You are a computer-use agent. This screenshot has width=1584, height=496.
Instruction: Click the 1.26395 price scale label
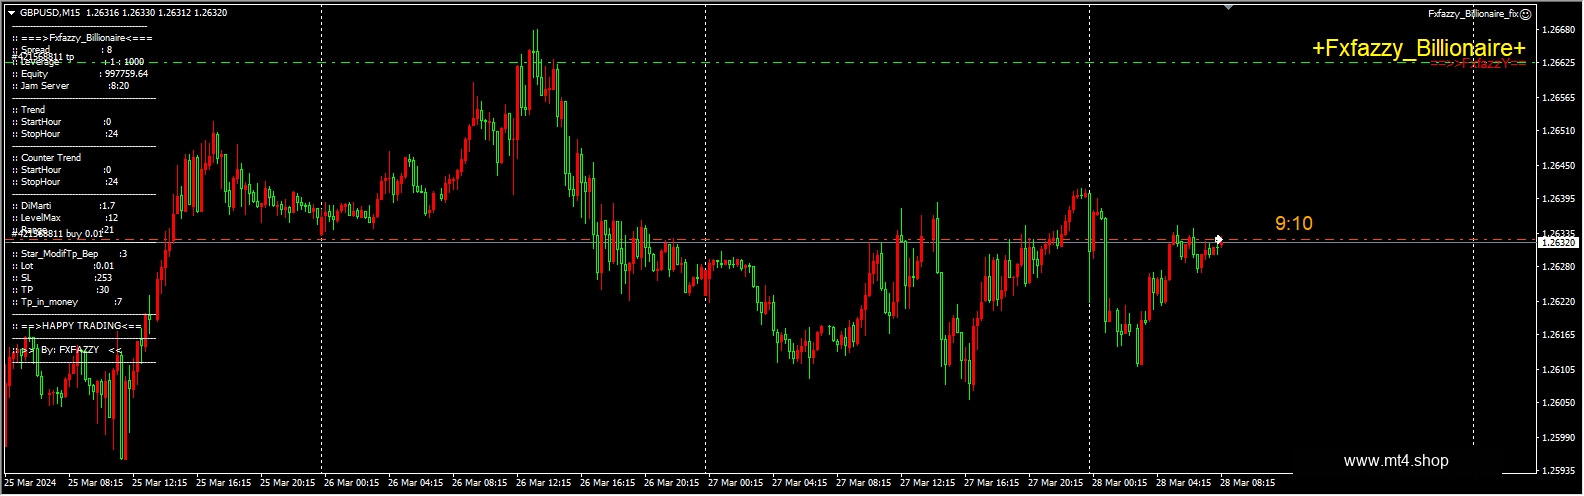[x=1560, y=199]
